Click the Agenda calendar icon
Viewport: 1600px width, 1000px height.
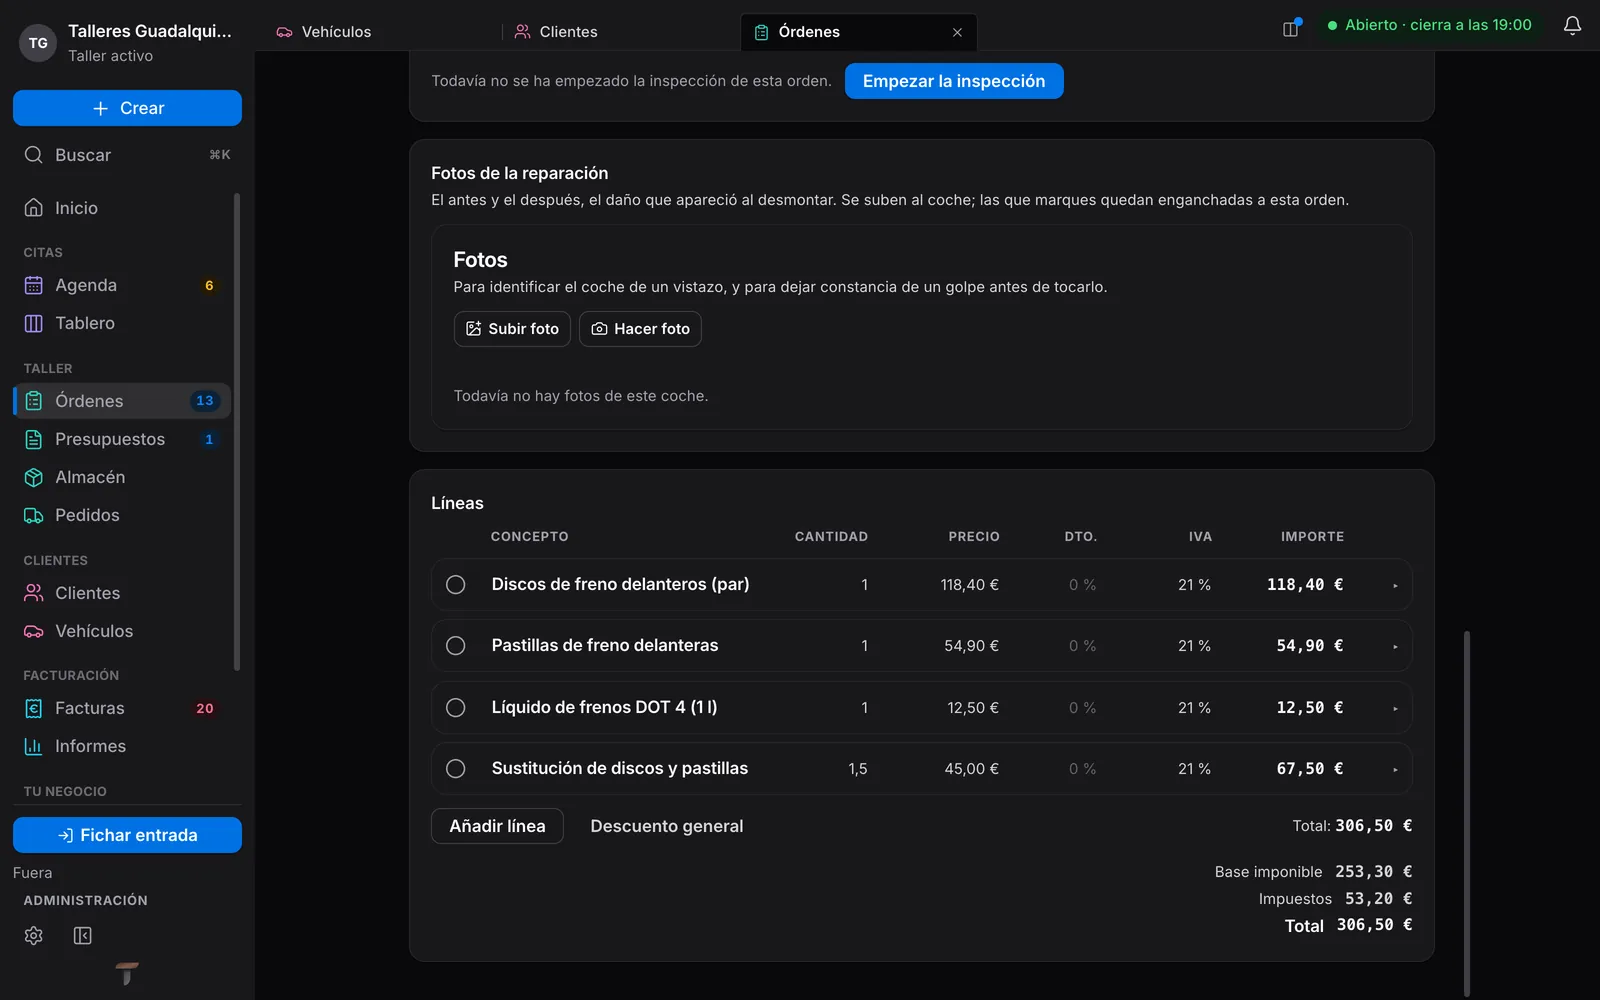coord(34,285)
